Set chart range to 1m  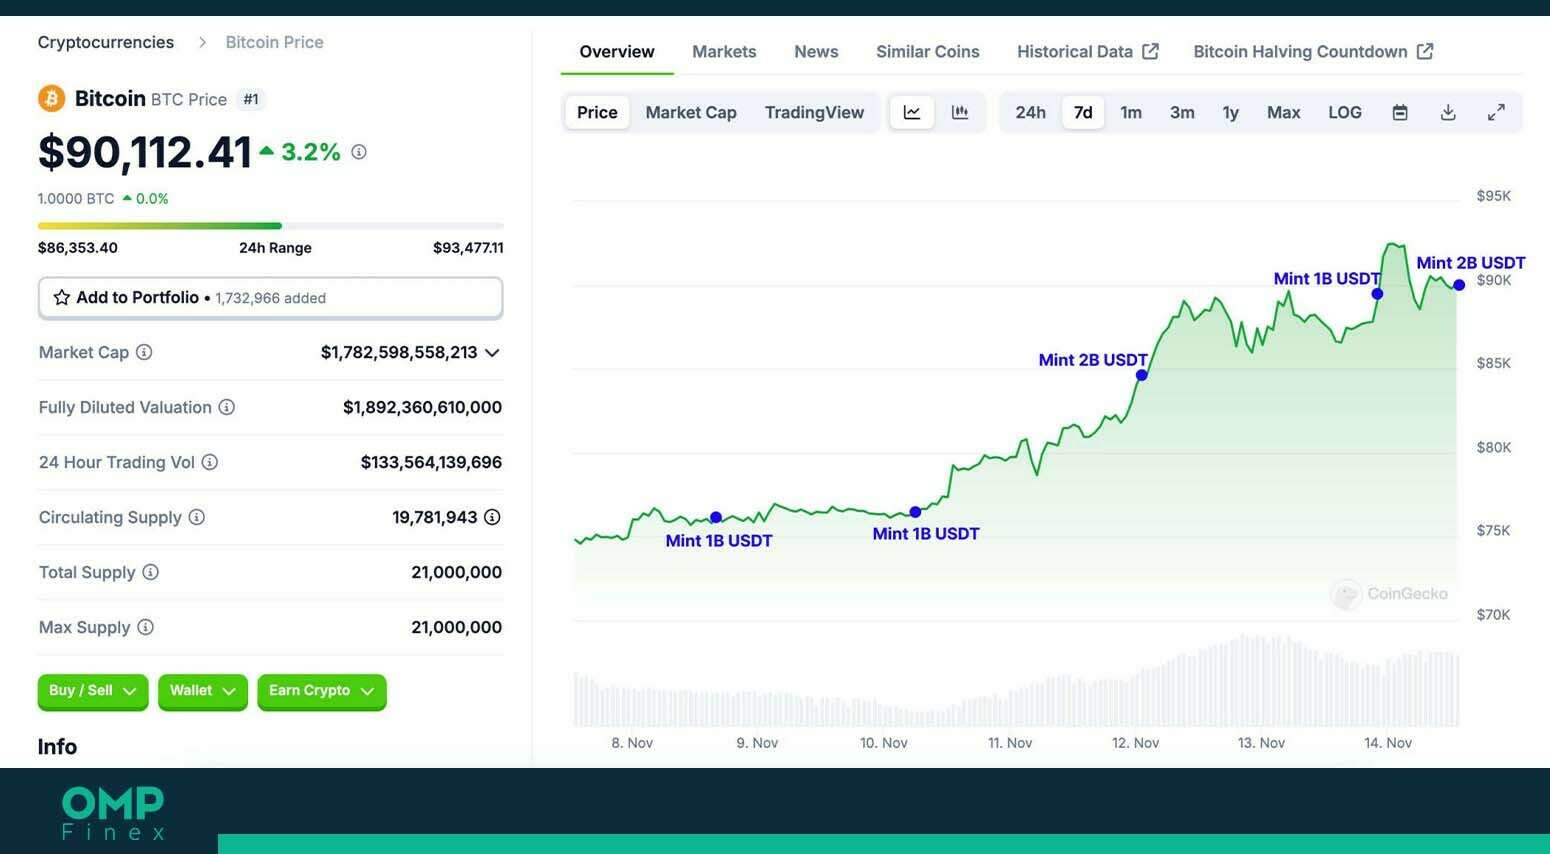(x=1131, y=112)
